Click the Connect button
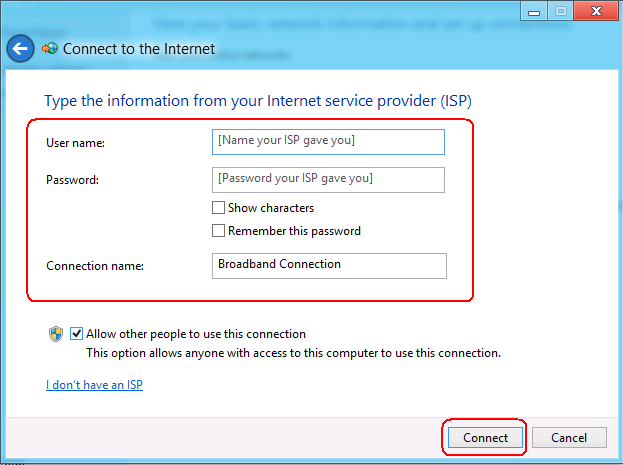Image resolution: width=623 pixels, height=465 pixels. click(x=485, y=438)
